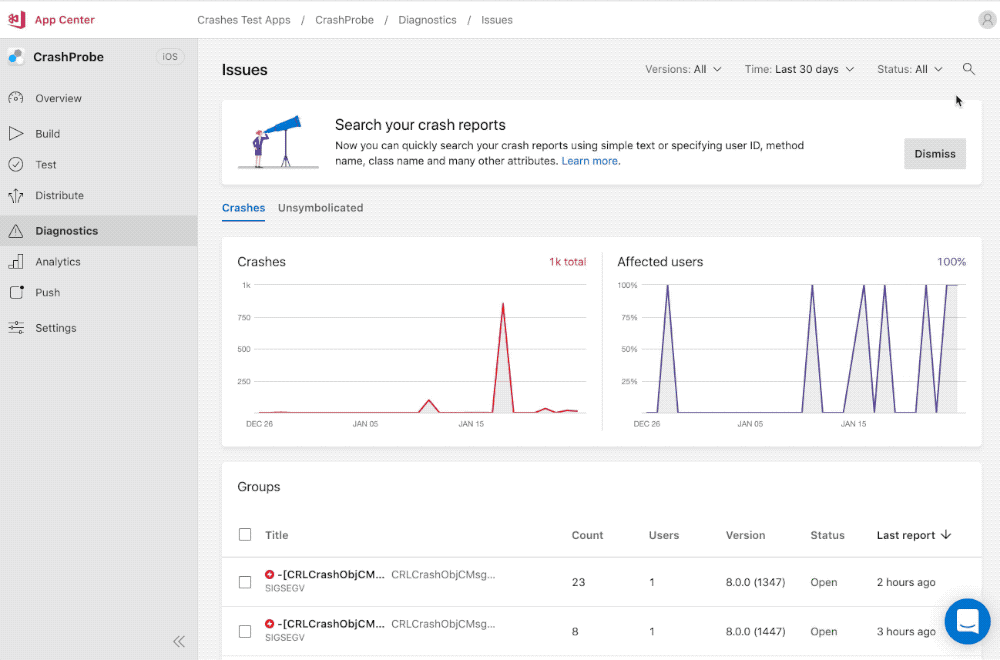Collapse the sidebar with double chevron

[x=179, y=642]
